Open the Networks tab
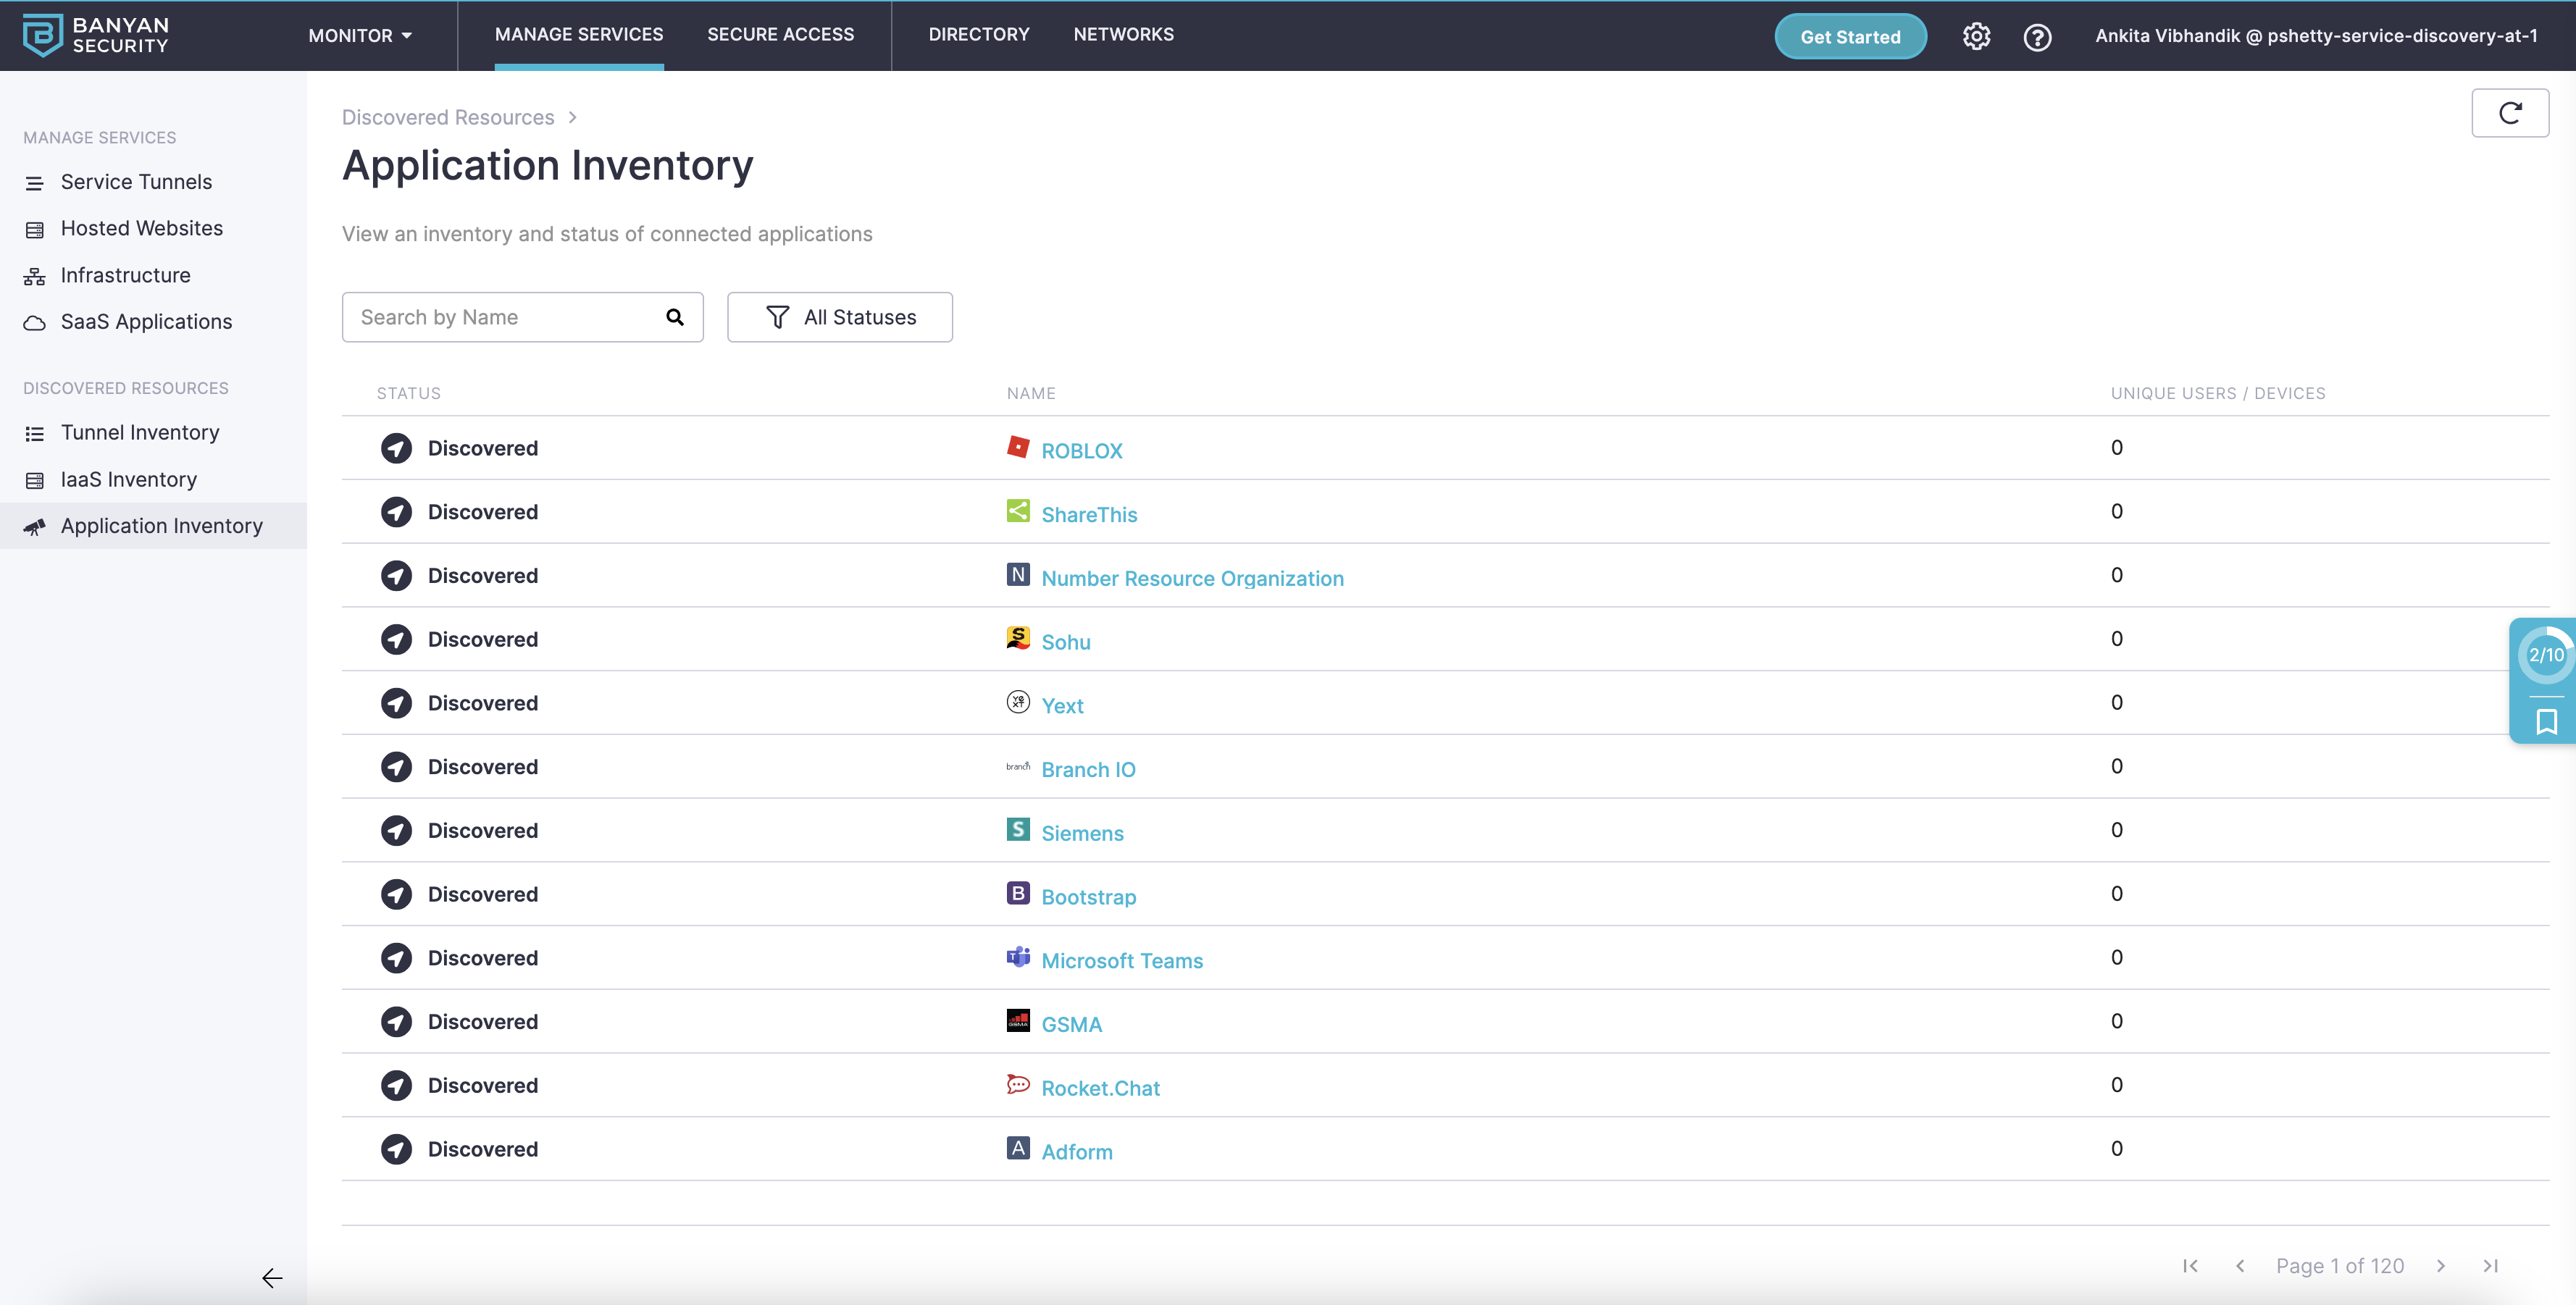The width and height of the screenshot is (2576, 1305). pyautogui.click(x=1124, y=34)
